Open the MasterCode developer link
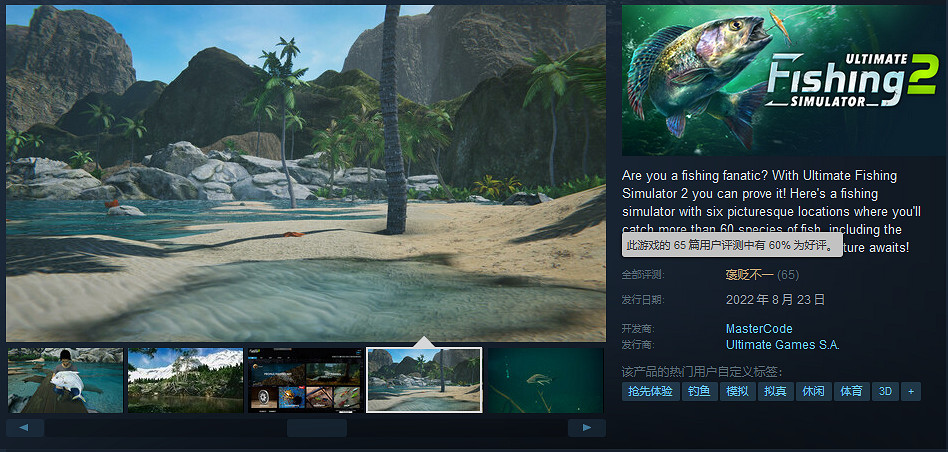 click(x=759, y=329)
